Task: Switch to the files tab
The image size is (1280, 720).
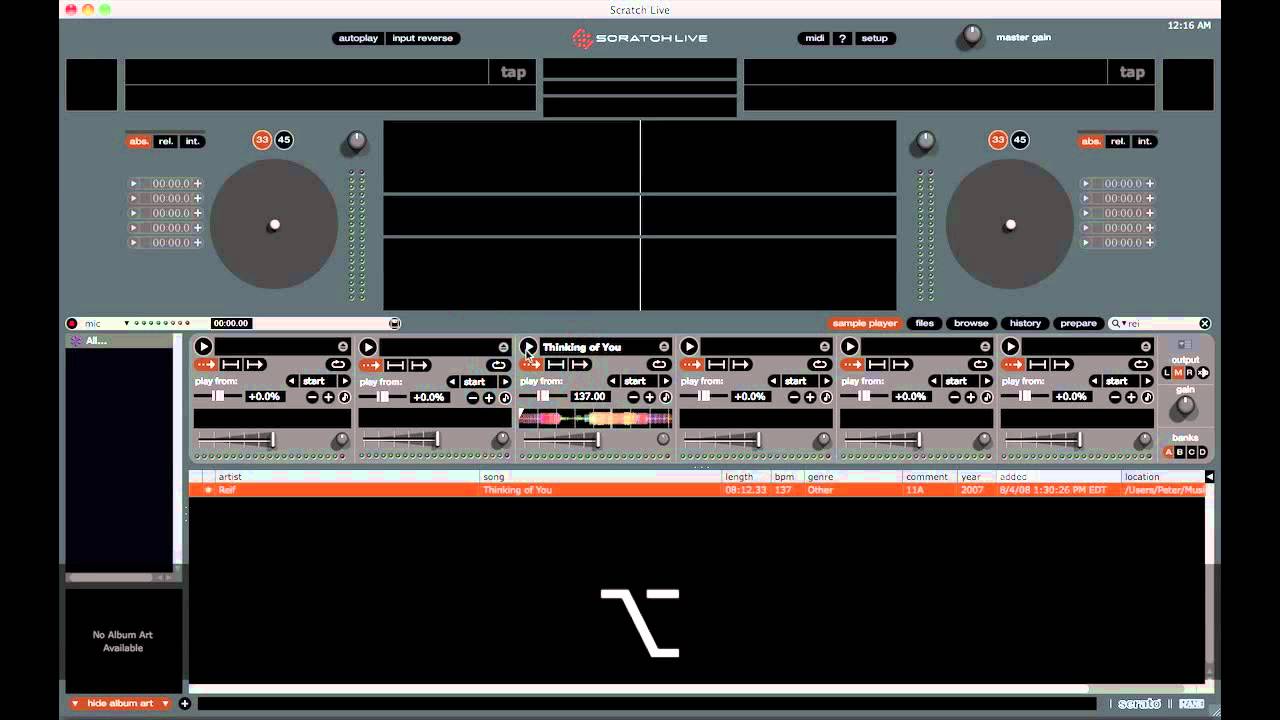Action: 925,324
